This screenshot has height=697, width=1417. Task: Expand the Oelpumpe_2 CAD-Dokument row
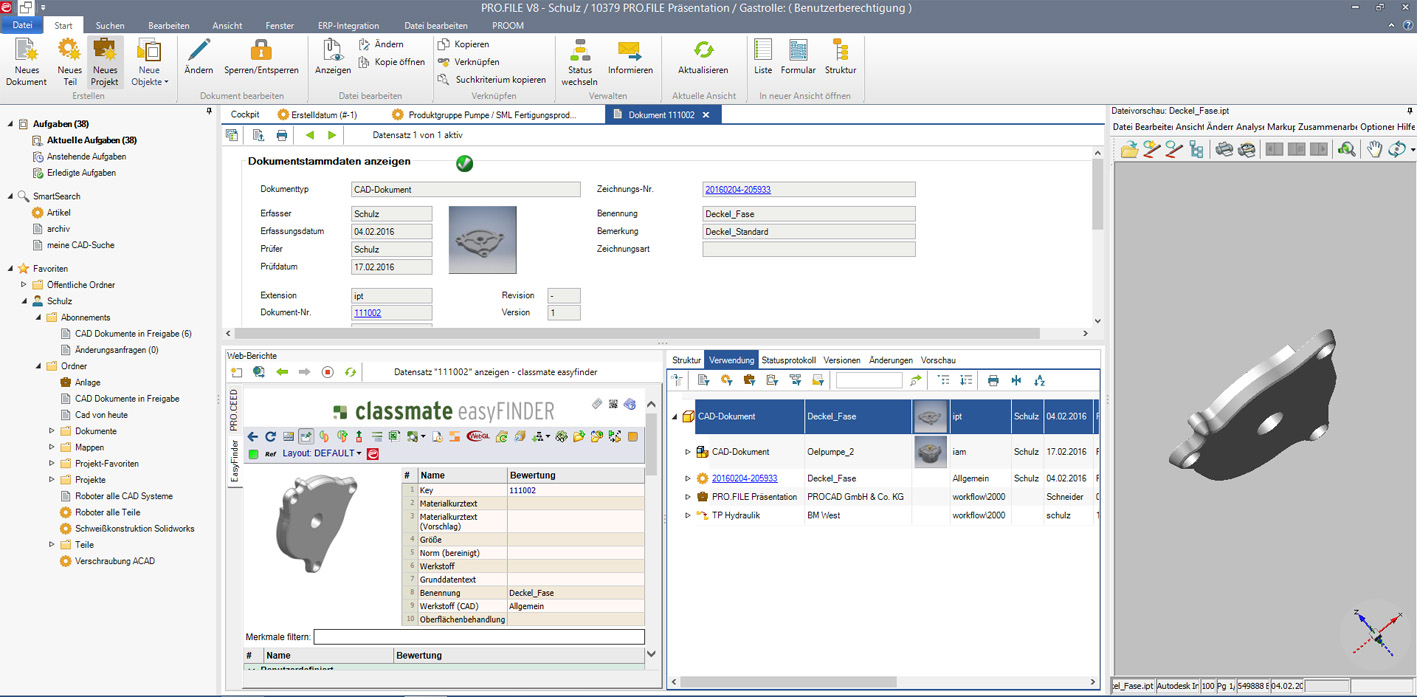pos(687,452)
